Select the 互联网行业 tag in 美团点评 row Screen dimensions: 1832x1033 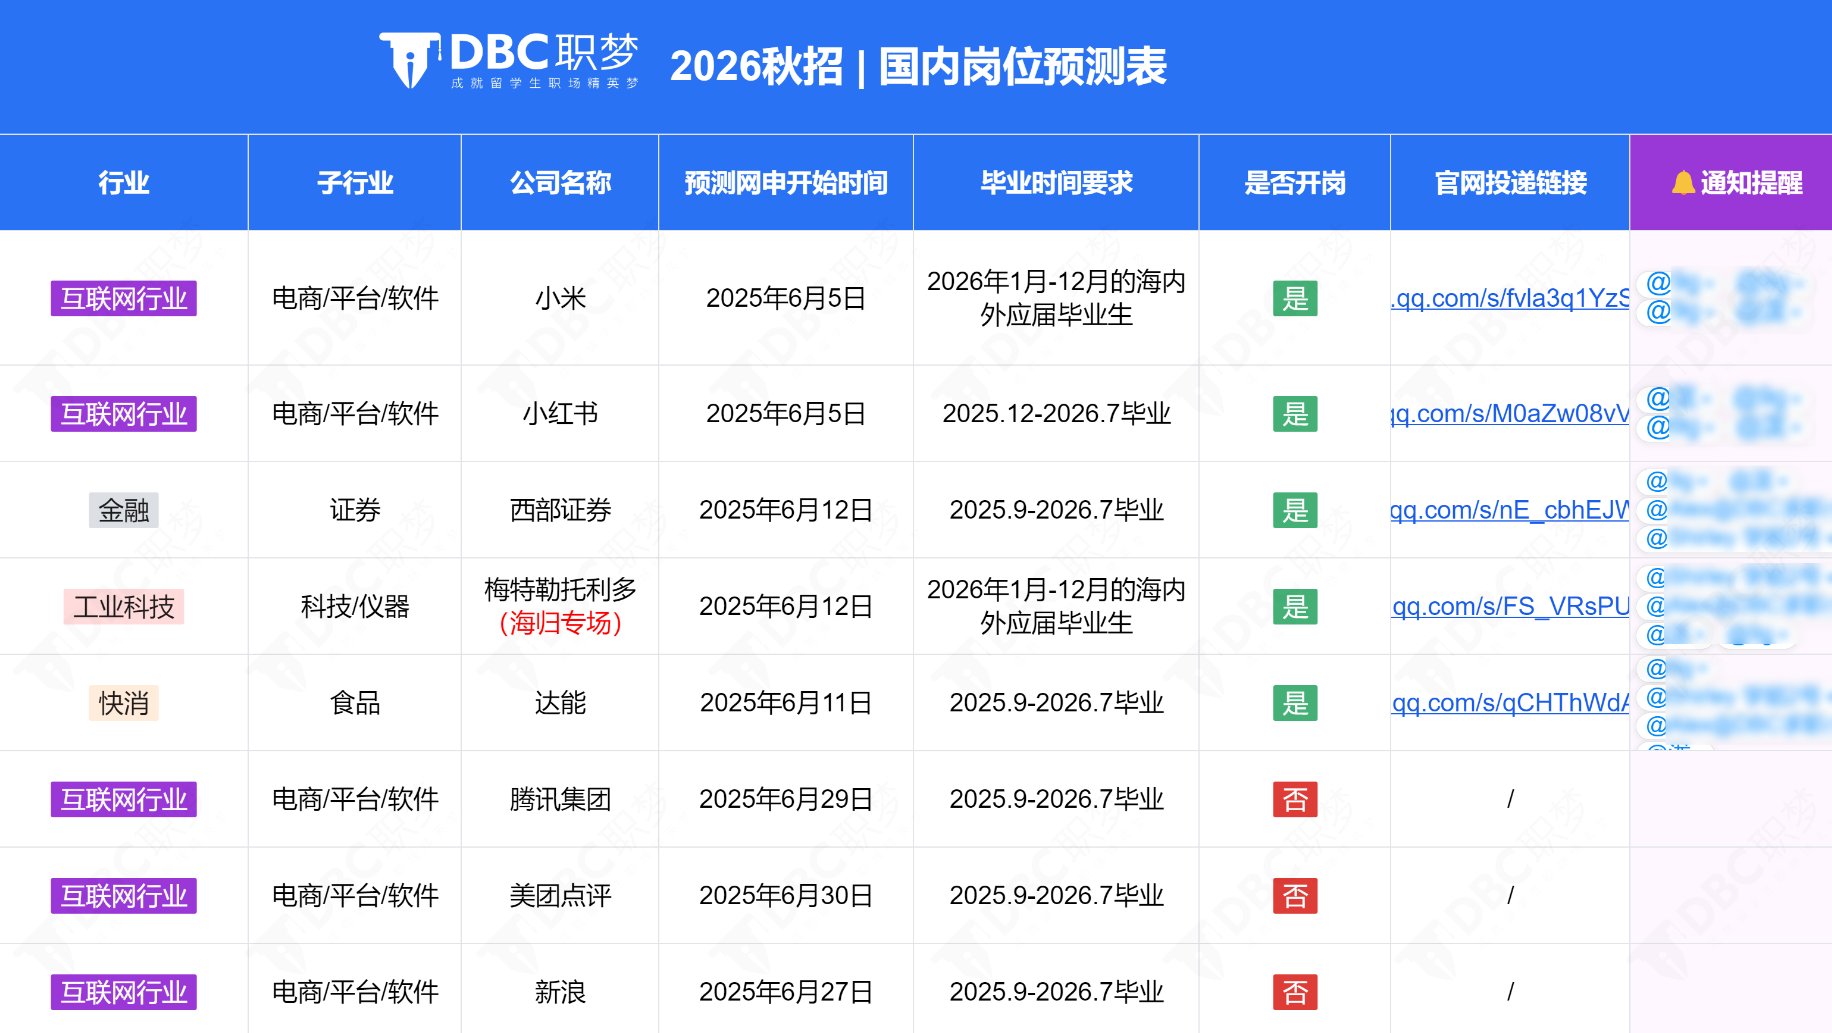point(124,895)
